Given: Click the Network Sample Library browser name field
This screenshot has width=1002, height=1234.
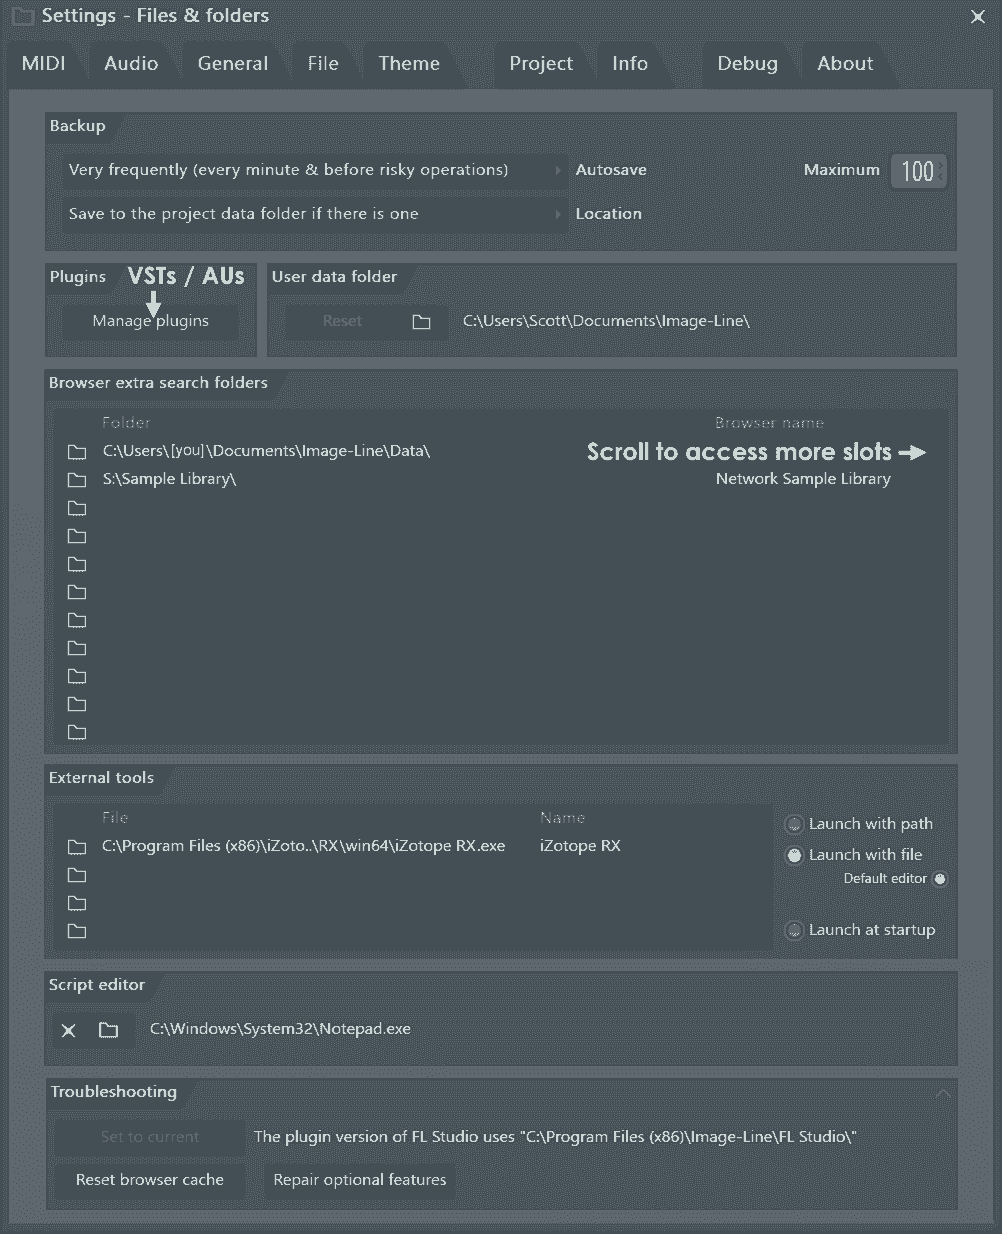Looking at the screenshot, I should click(x=802, y=479).
